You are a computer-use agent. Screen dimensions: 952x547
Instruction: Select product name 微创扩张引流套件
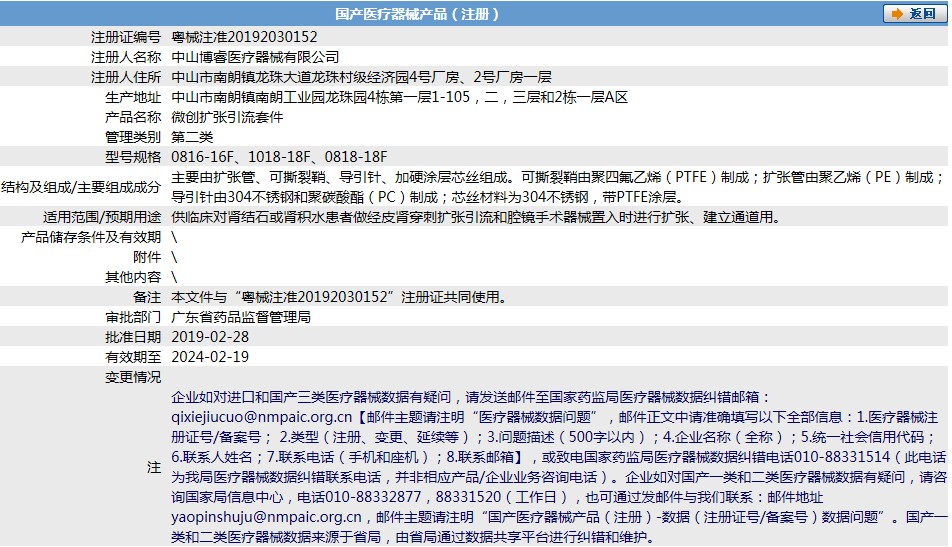[x=227, y=117]
